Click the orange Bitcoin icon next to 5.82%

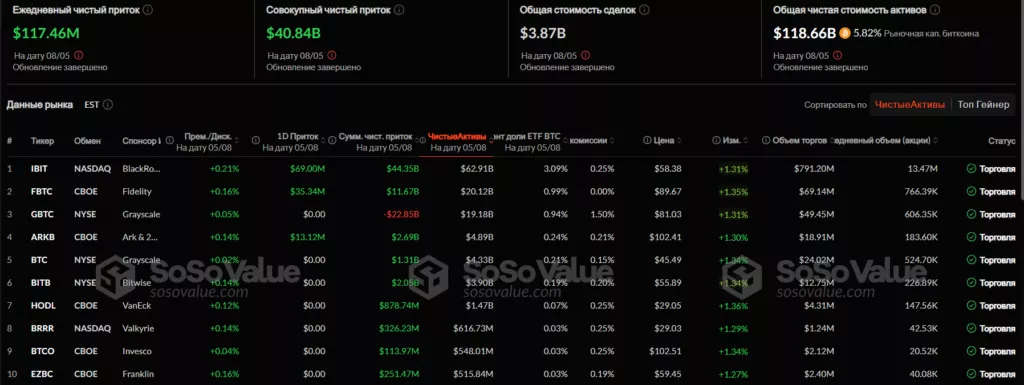tap(844, 33)
